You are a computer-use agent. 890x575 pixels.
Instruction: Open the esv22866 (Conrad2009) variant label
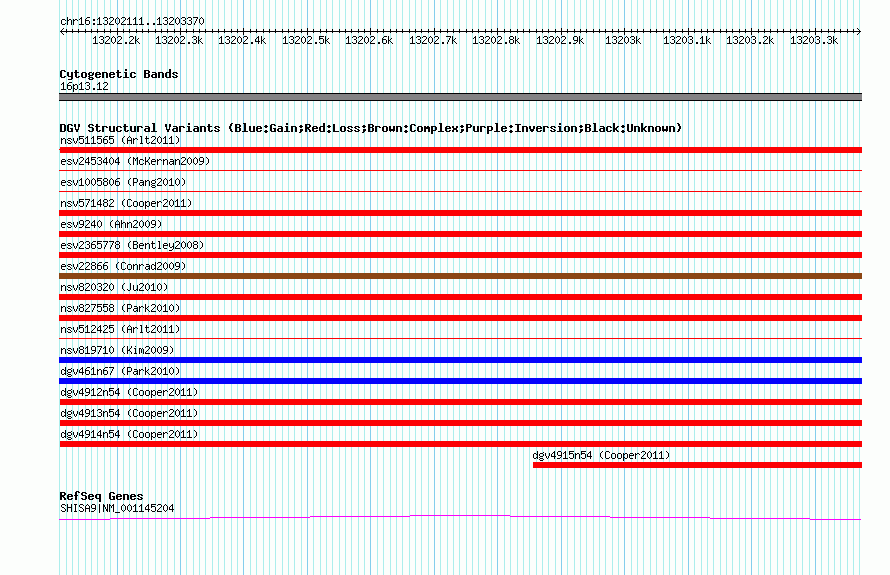(123, 266)
